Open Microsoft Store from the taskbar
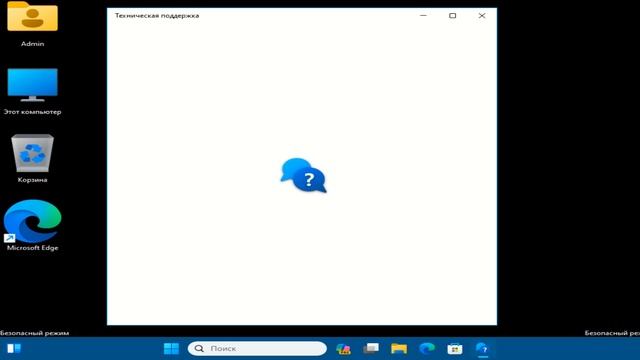640x360 pixels. [x=455, y=349]
